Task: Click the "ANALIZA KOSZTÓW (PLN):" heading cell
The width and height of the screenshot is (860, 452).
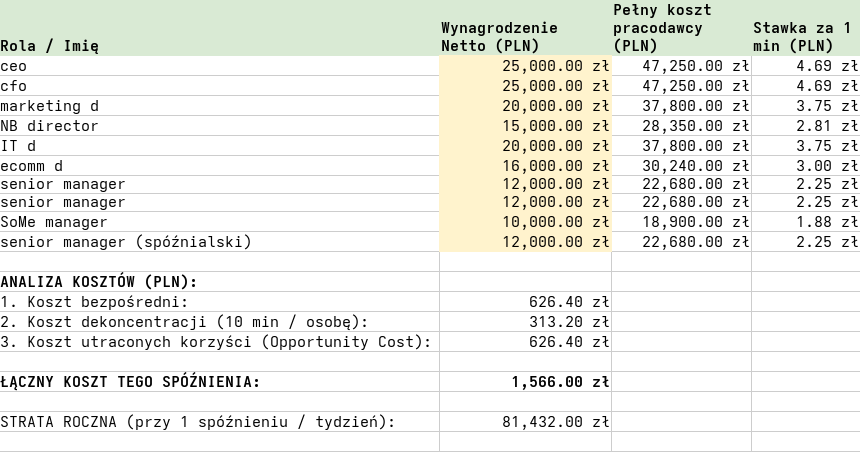Action: point(99,282)
